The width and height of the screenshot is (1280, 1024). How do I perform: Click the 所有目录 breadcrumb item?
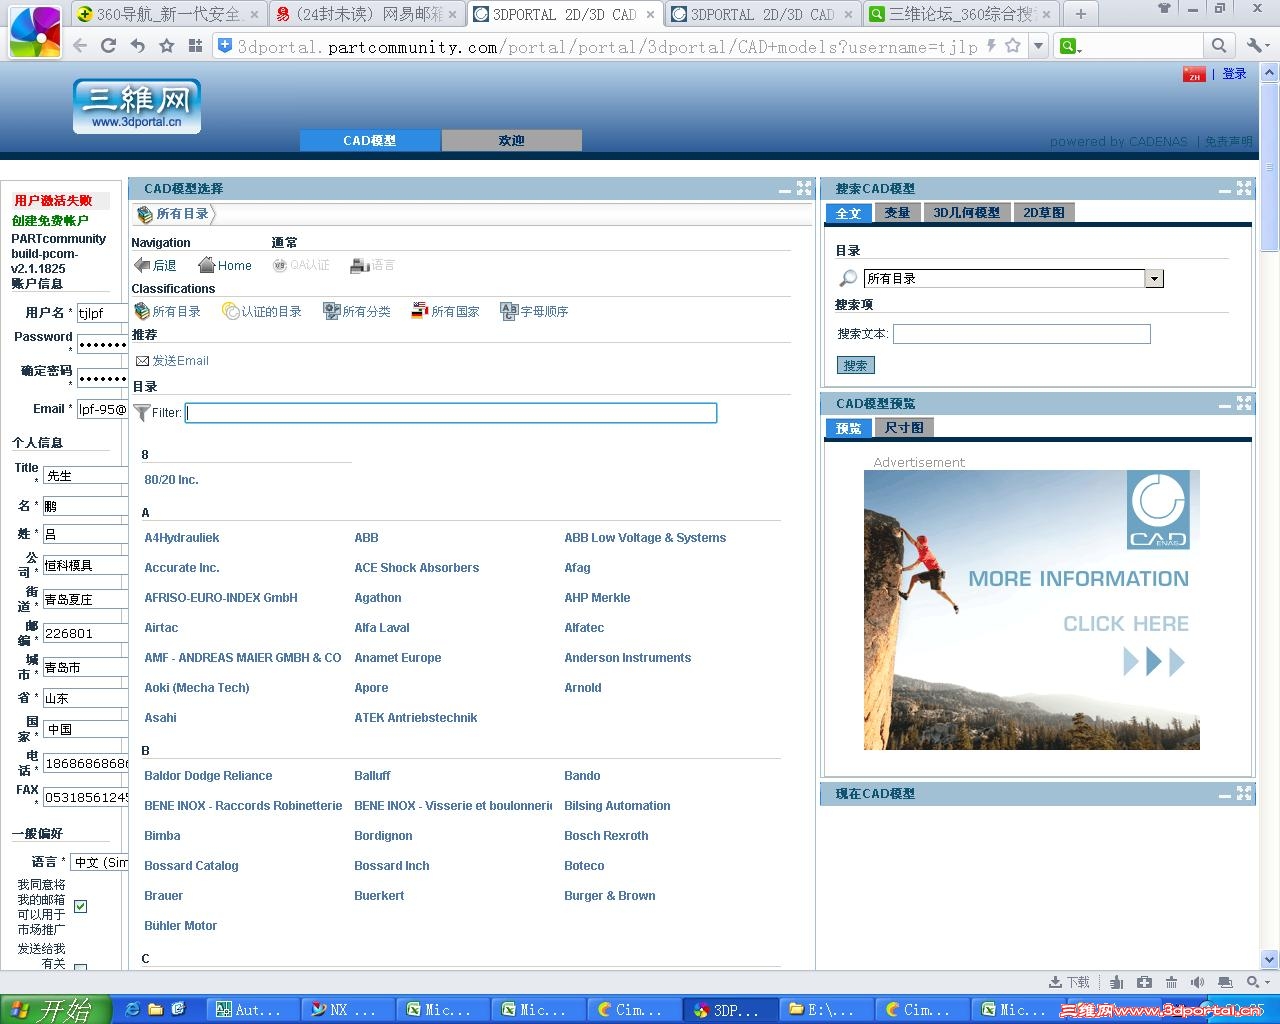175,214
